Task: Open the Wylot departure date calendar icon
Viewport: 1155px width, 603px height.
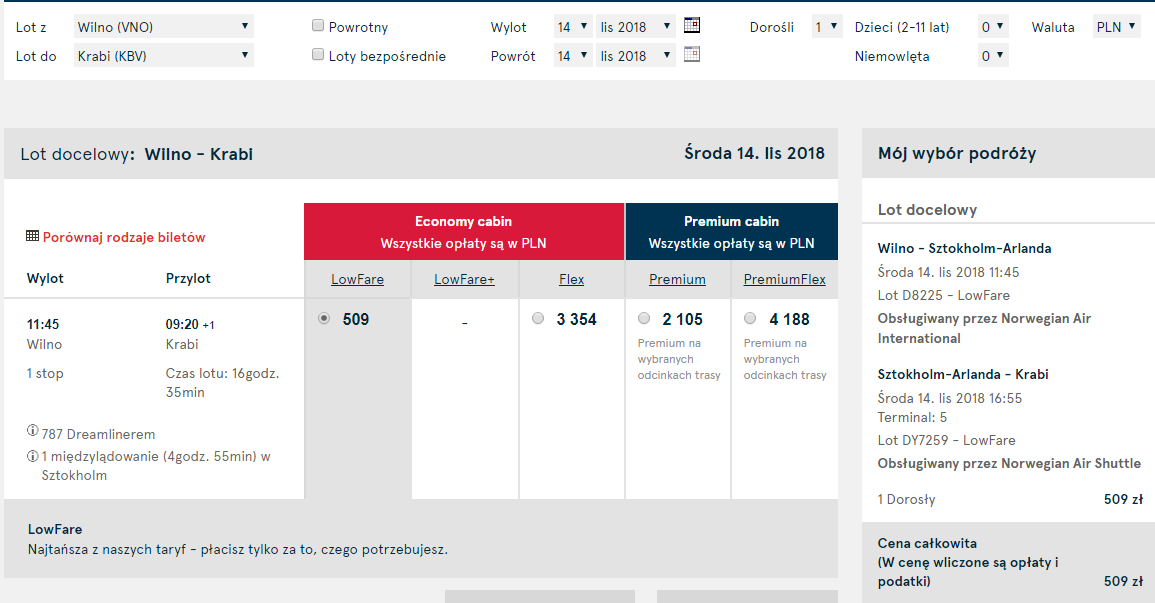Action: 692,25
